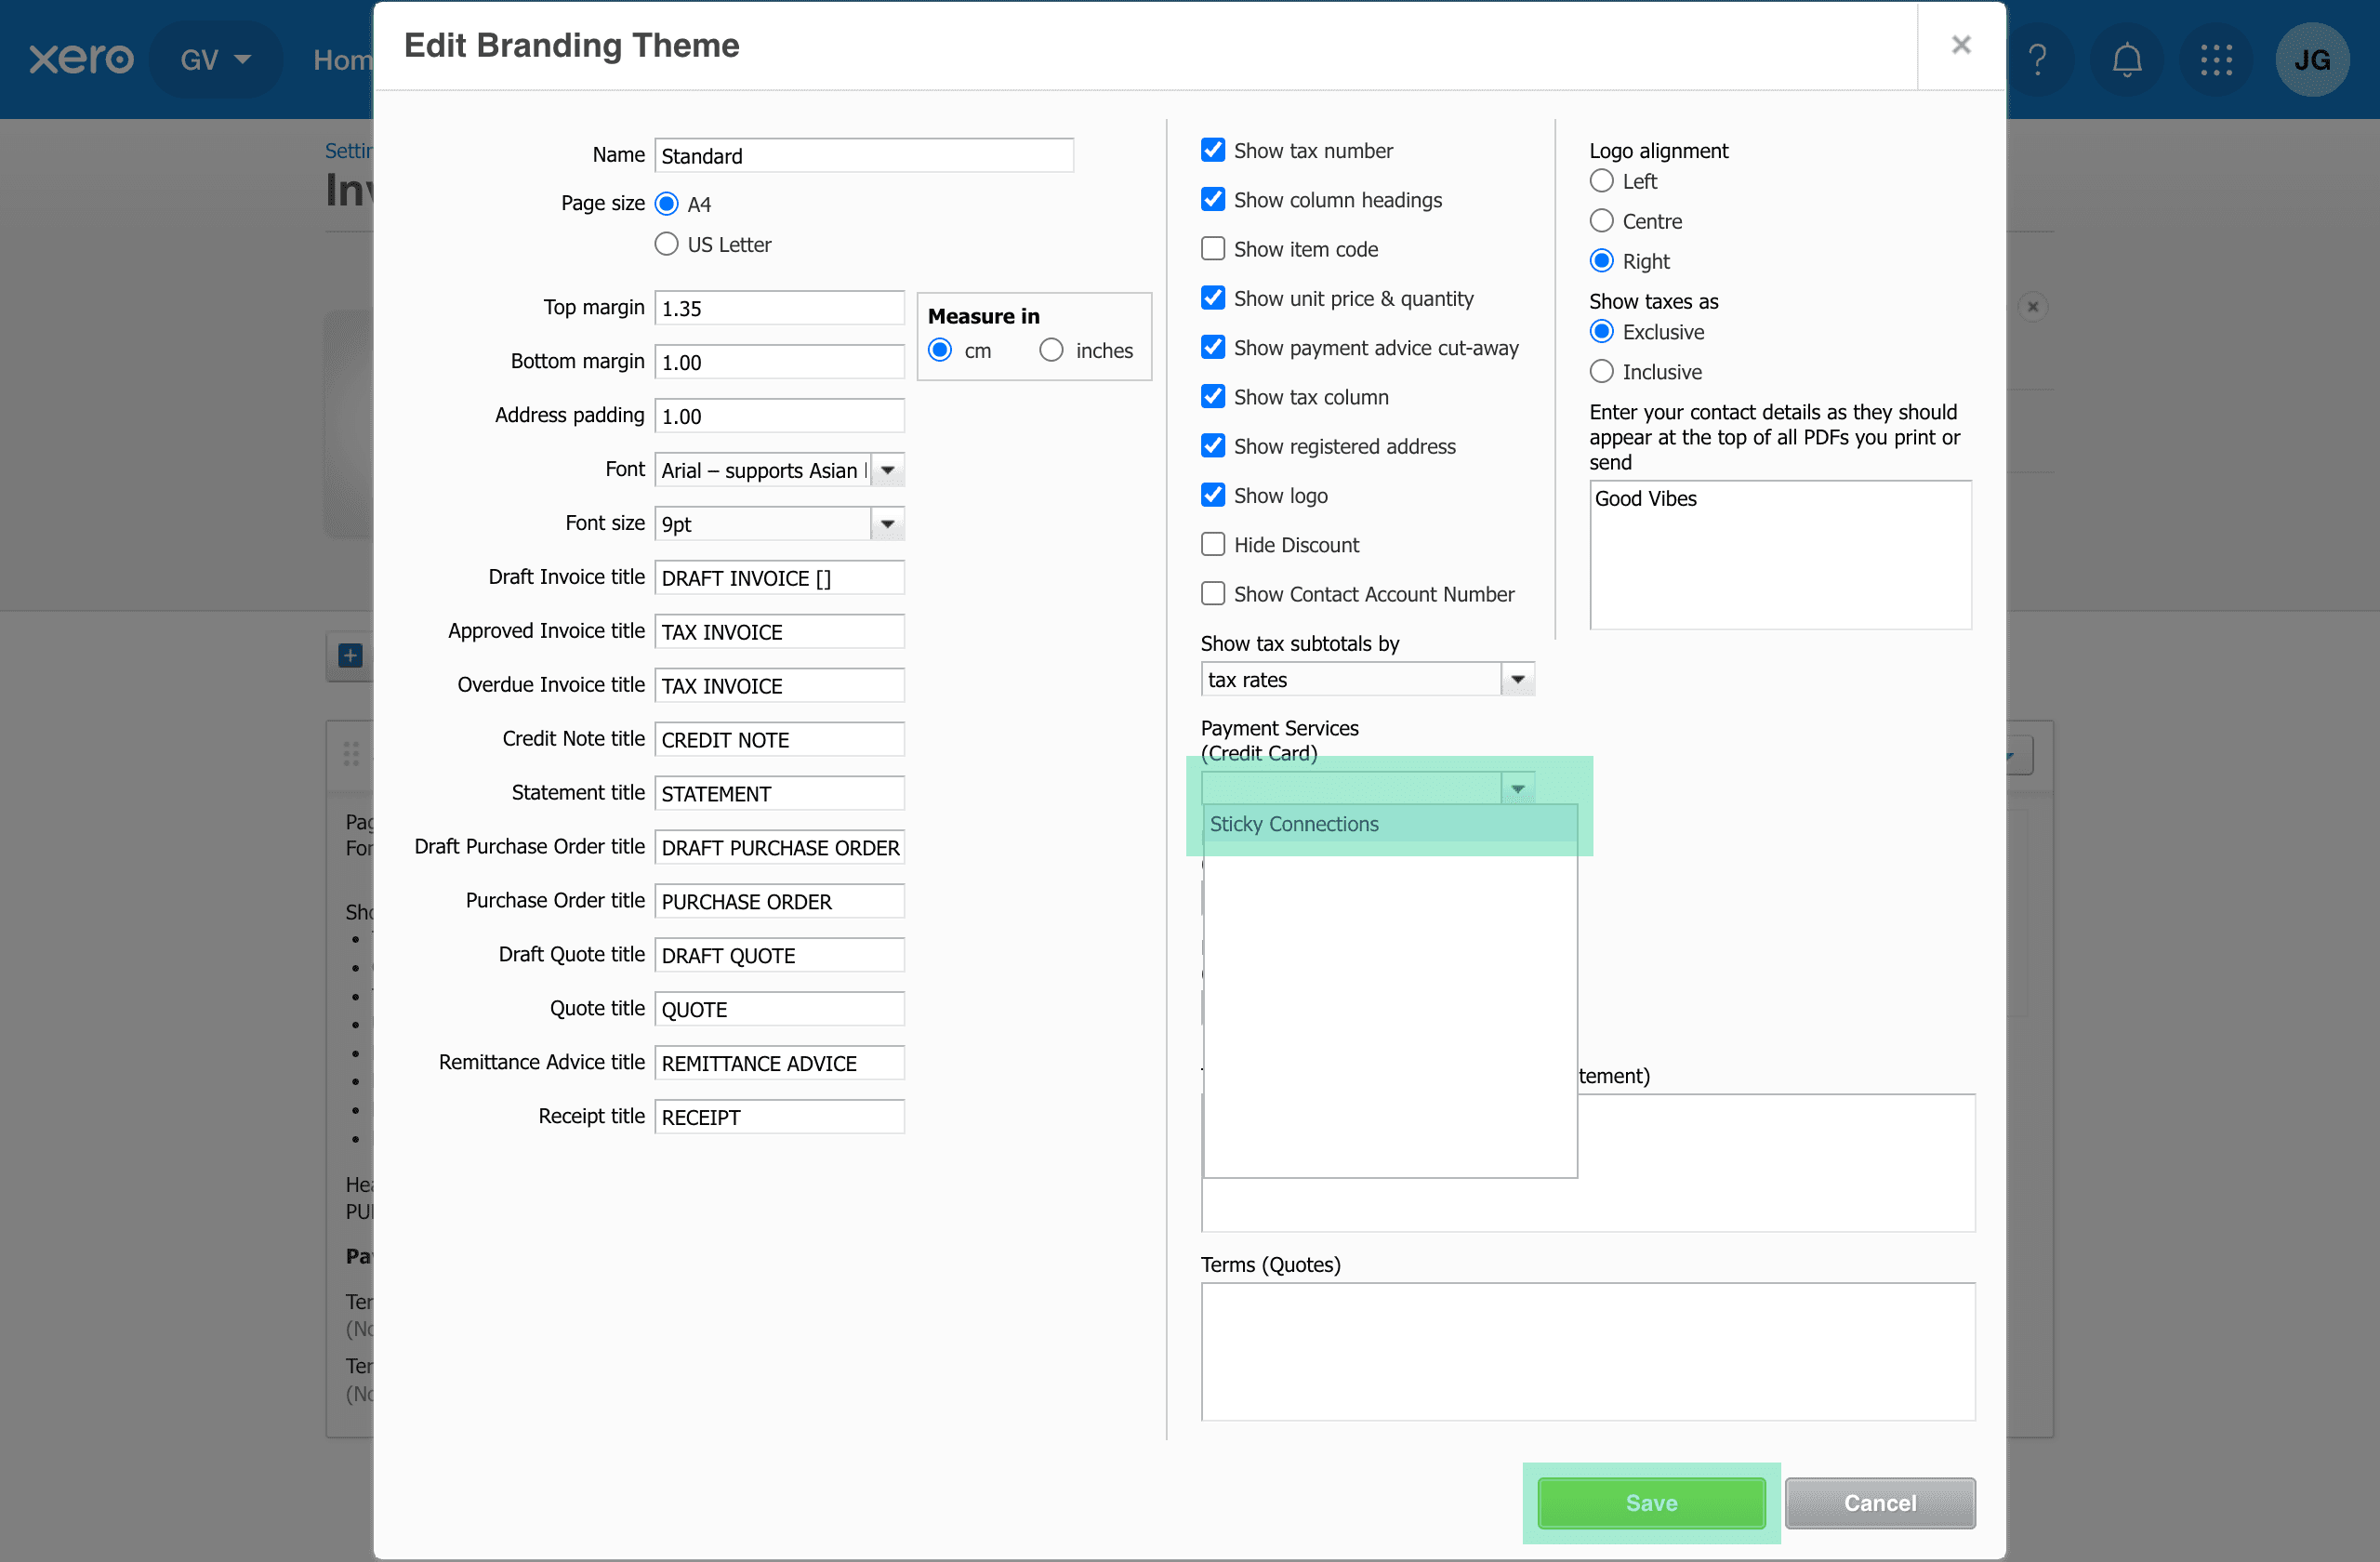Expand the Show tax subtotals by dropdown
This screenshot has width=2380, height=1562.
point(1517,680)
